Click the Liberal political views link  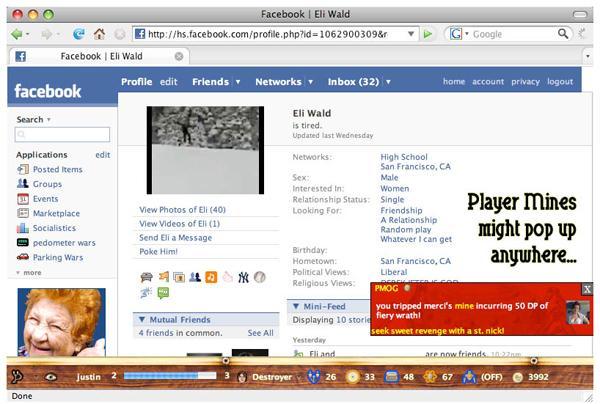(394, 272)
